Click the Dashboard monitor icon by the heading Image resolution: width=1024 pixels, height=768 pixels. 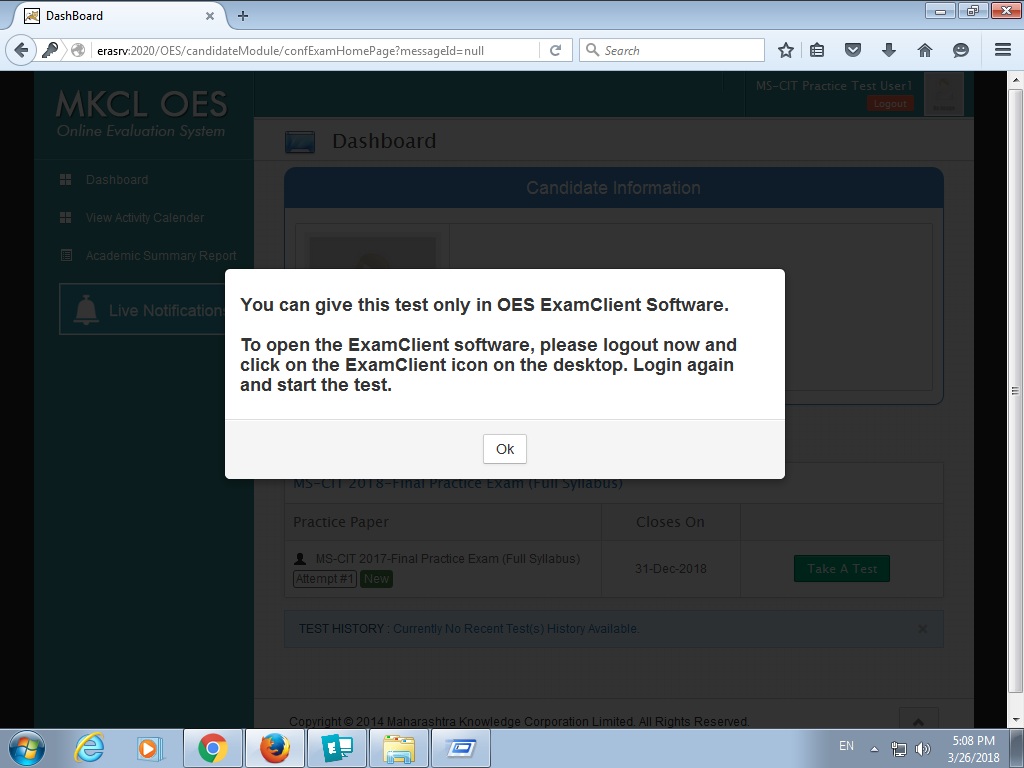point(300,142)
